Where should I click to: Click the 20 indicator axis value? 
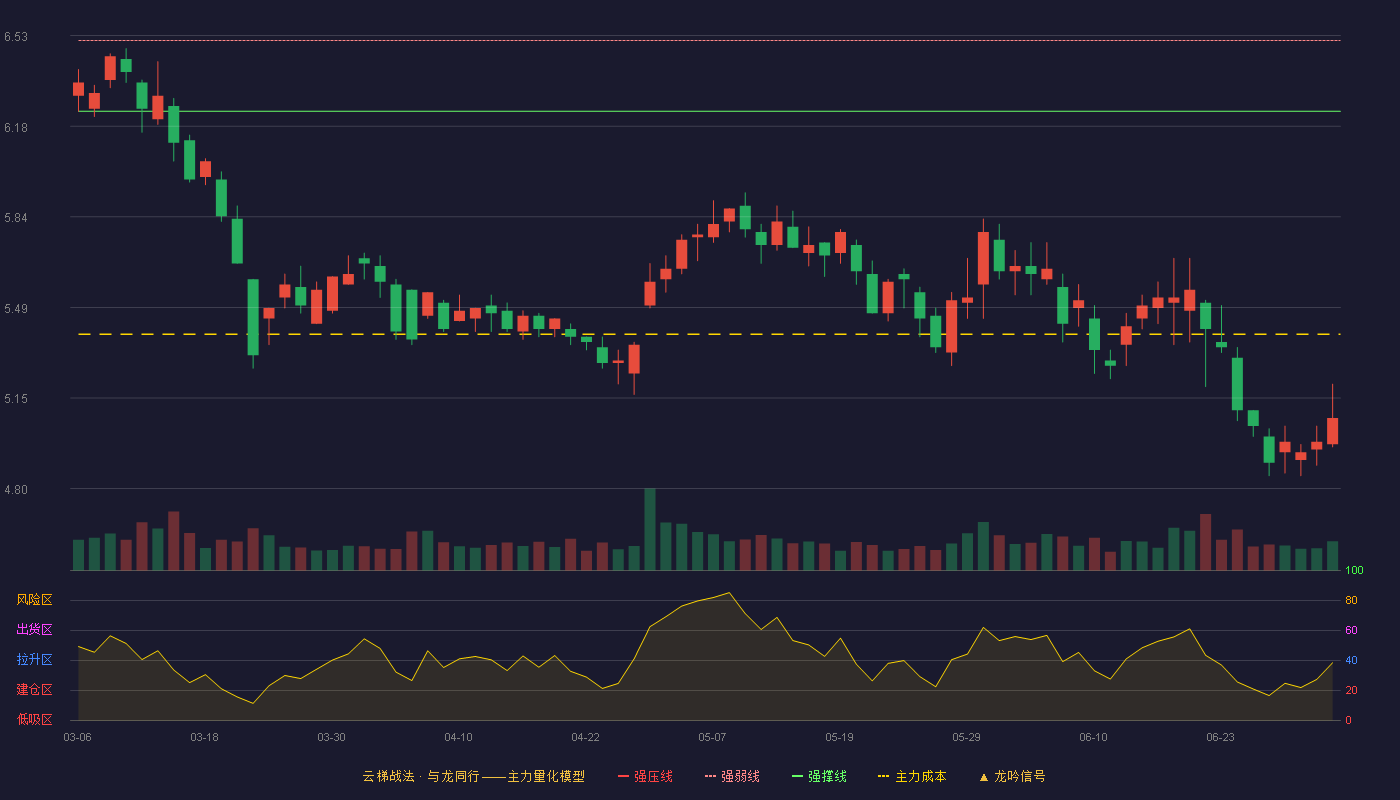pyautogui.click(x=1351, y=690)
